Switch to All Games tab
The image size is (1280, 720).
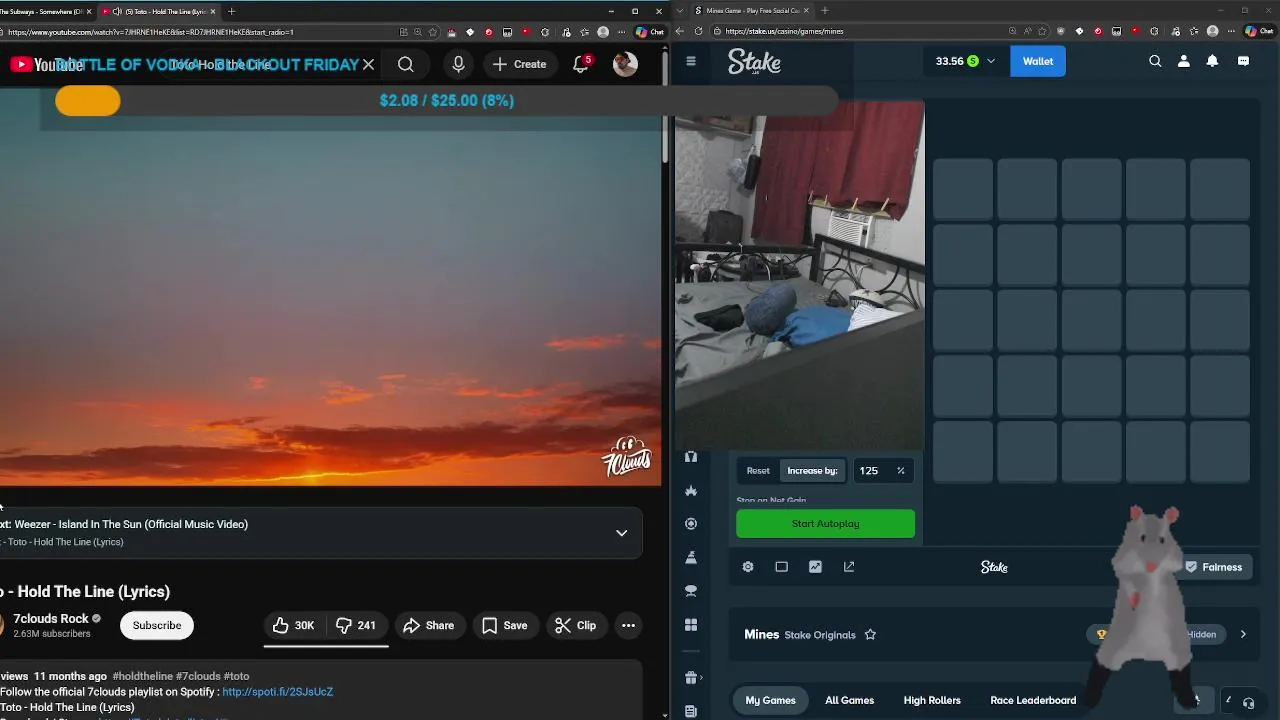coord(849,700)
